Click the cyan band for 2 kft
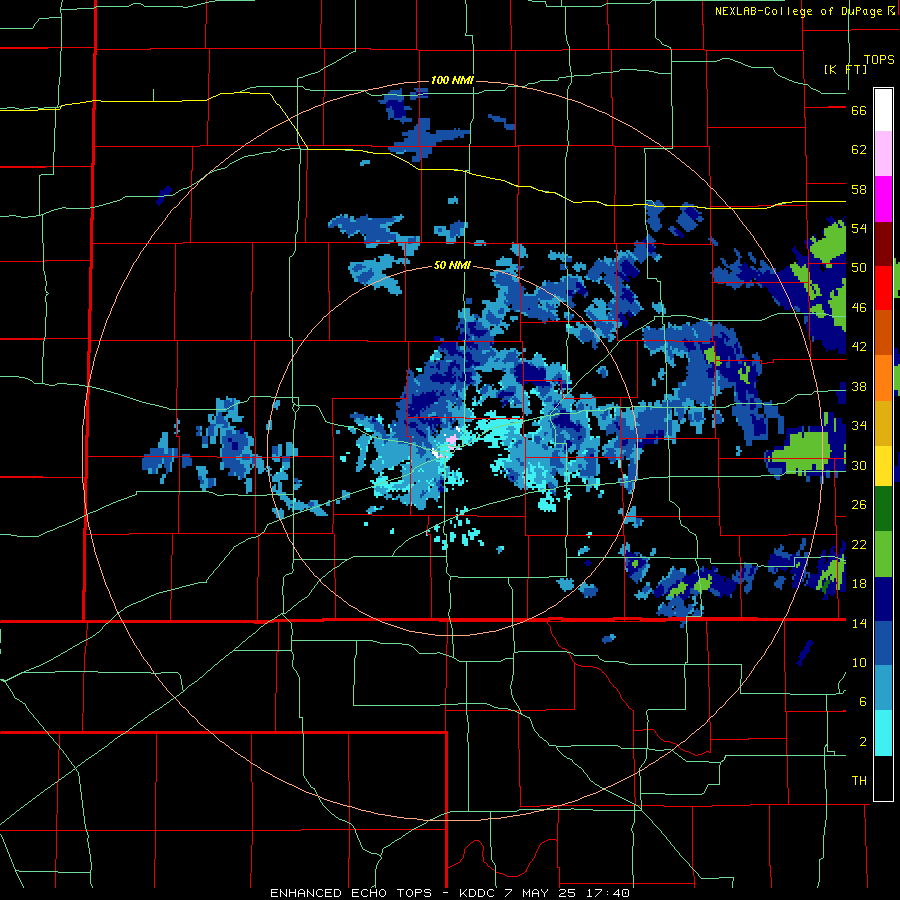Screen dimensions: 900x900 pos(883,733)
